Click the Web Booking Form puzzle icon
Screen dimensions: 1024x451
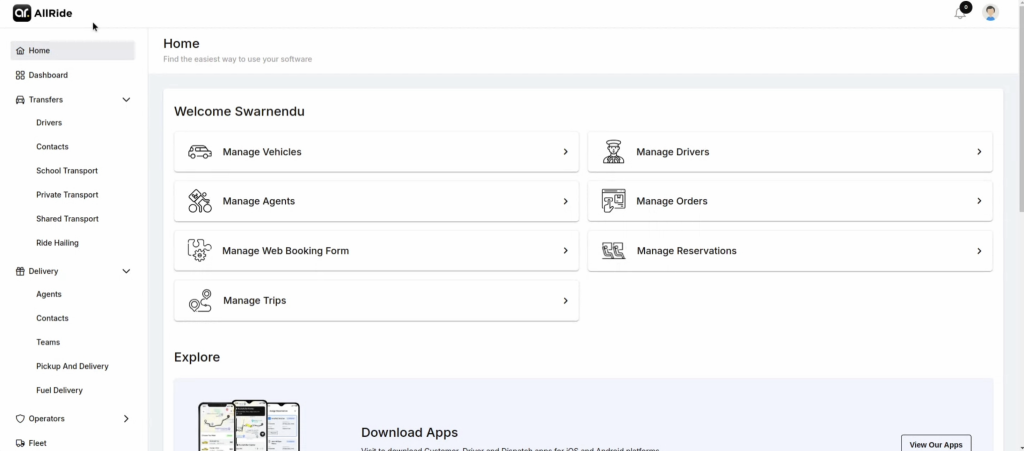(199, 251)
